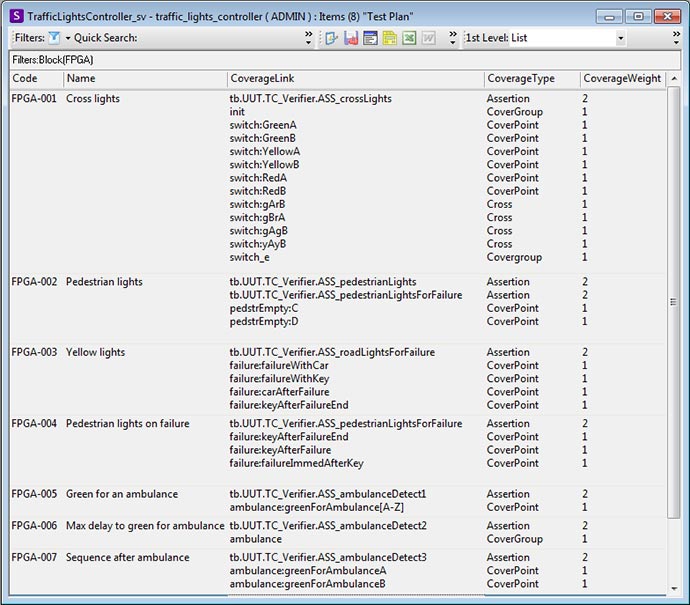Click the 'init' coverage link

[237, 112]
